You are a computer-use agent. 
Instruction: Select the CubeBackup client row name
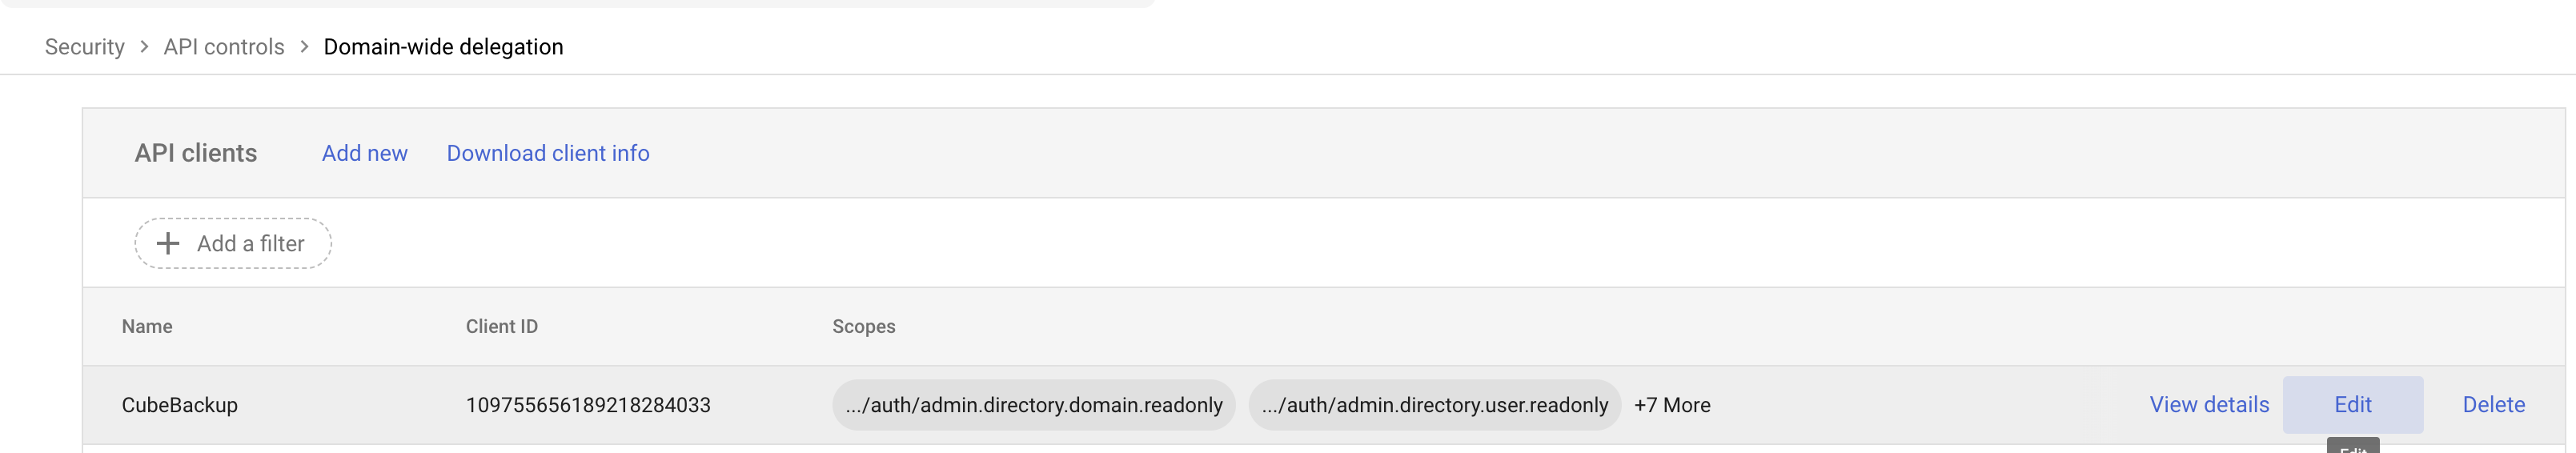pos(180,405)
